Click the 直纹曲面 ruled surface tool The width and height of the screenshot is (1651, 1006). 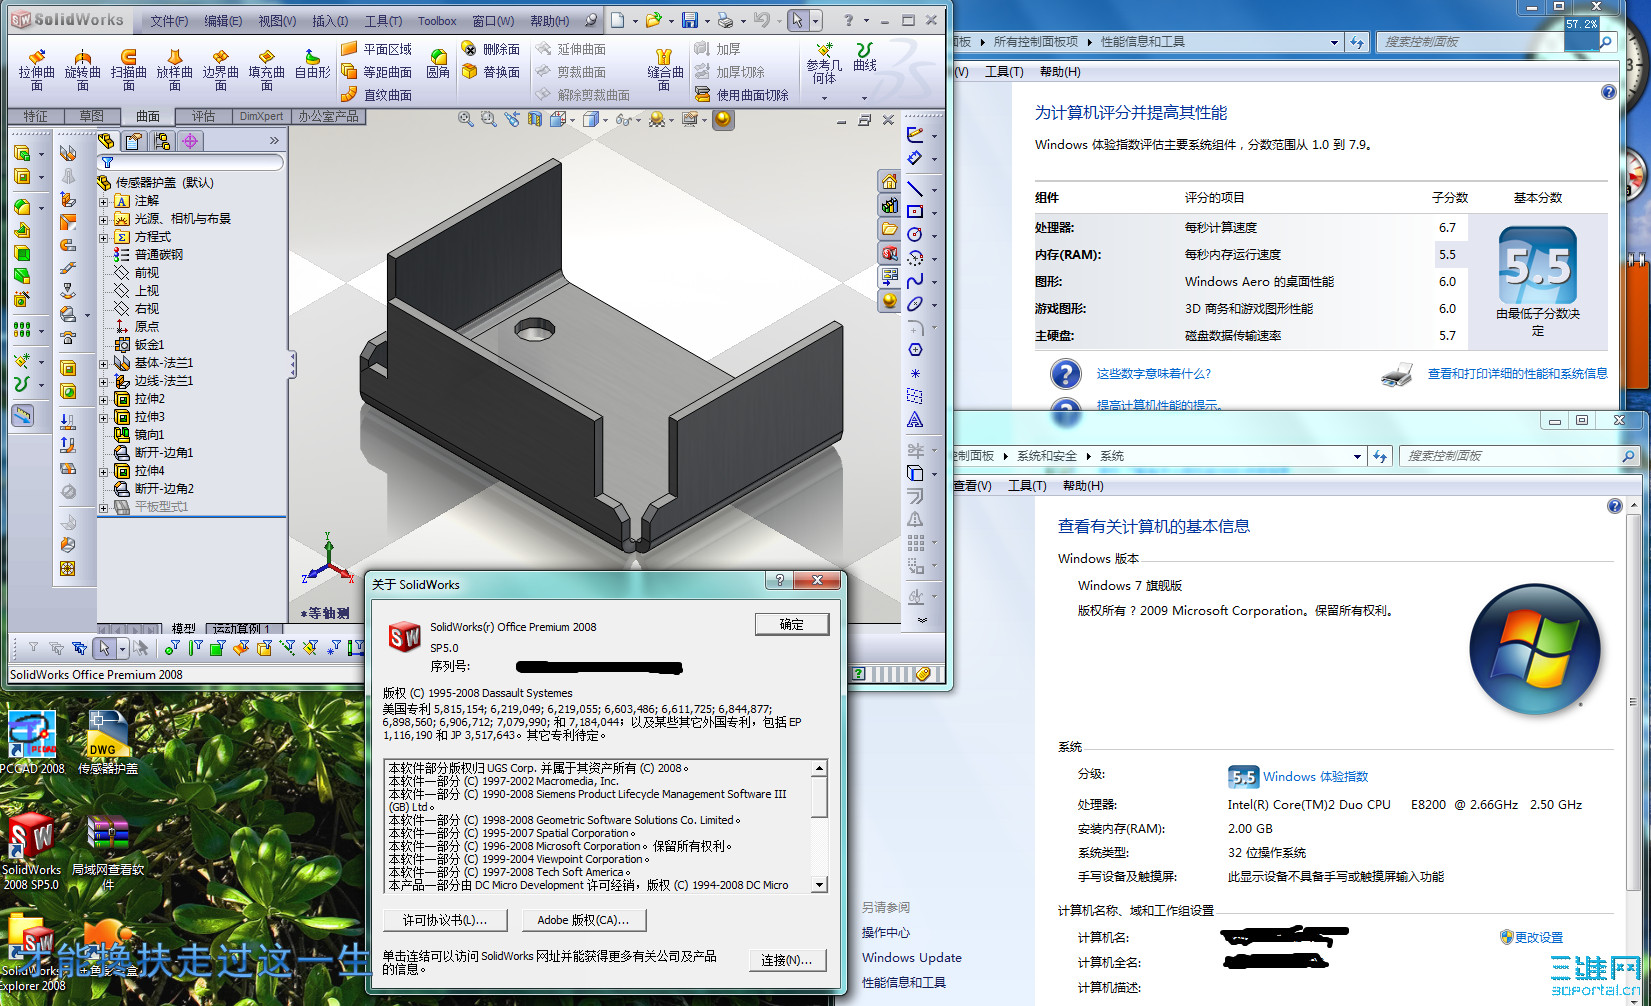click(x=376, y=95)
